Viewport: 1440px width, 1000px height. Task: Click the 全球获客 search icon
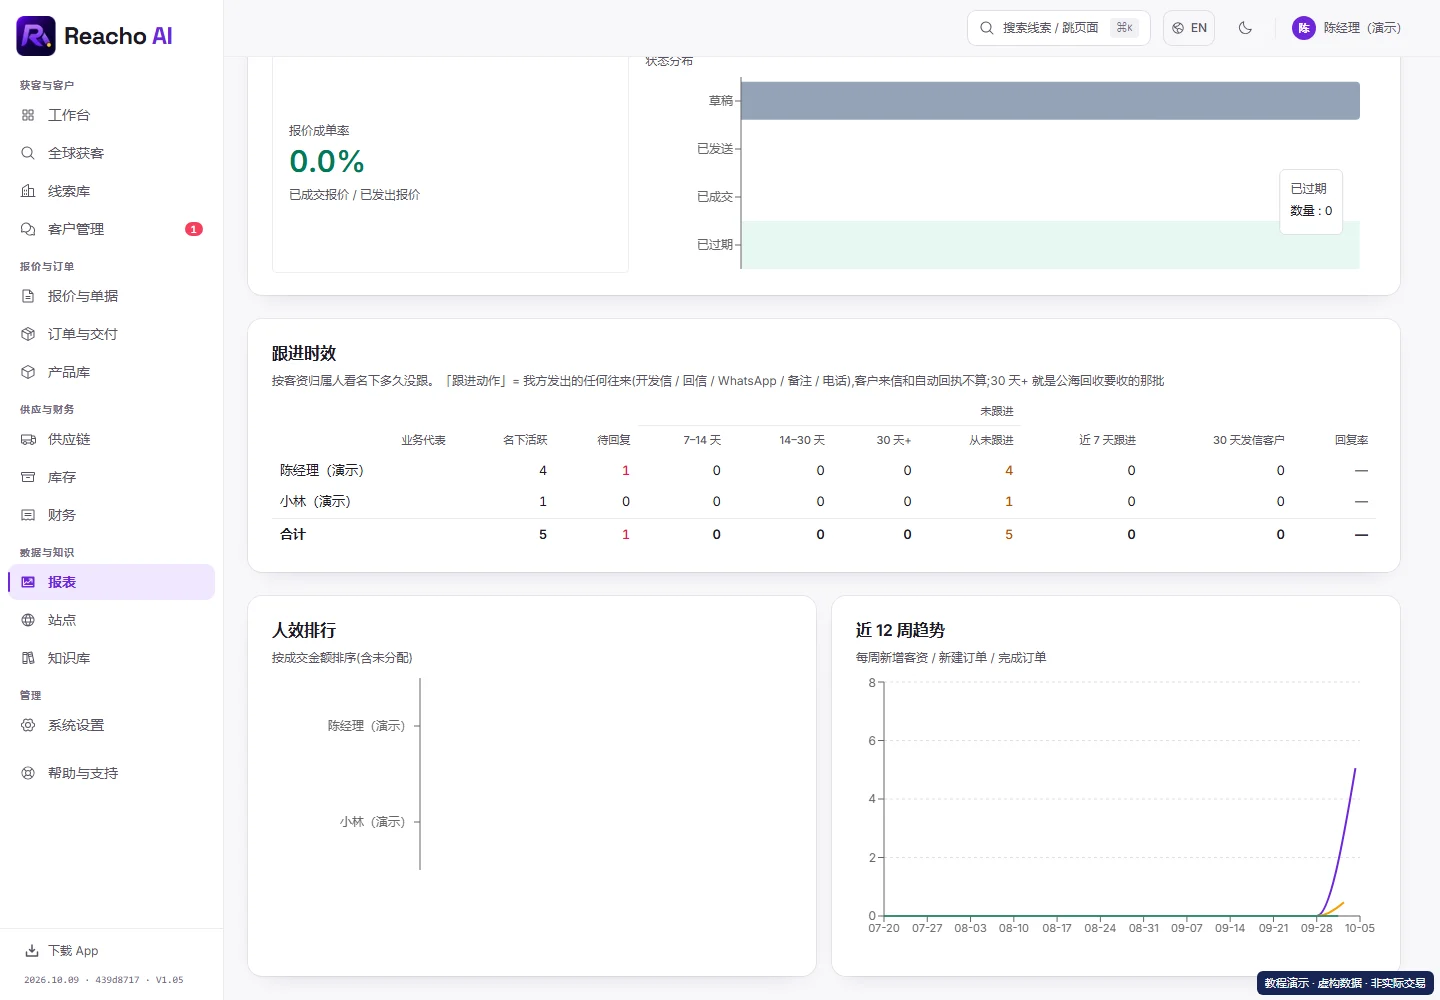pyautogui.click(x=28, y=153)
